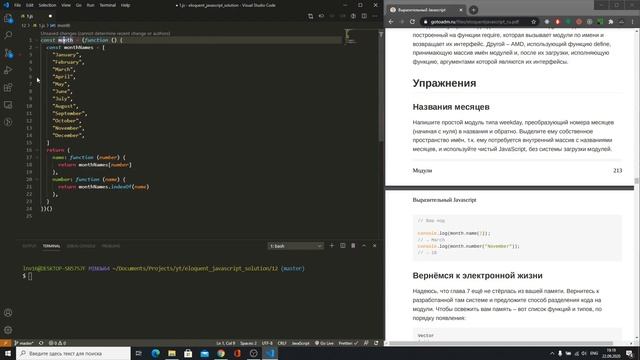
Task: Open the Help menu in VS Code
Action: click(125, 5)
